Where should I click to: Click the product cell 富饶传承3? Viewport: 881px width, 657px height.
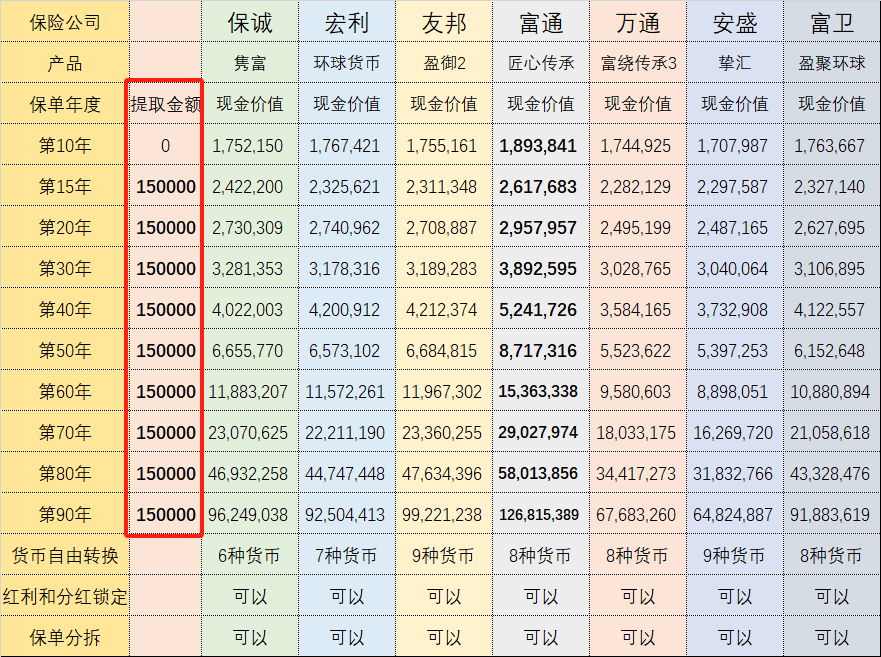(x=638, y=63)
